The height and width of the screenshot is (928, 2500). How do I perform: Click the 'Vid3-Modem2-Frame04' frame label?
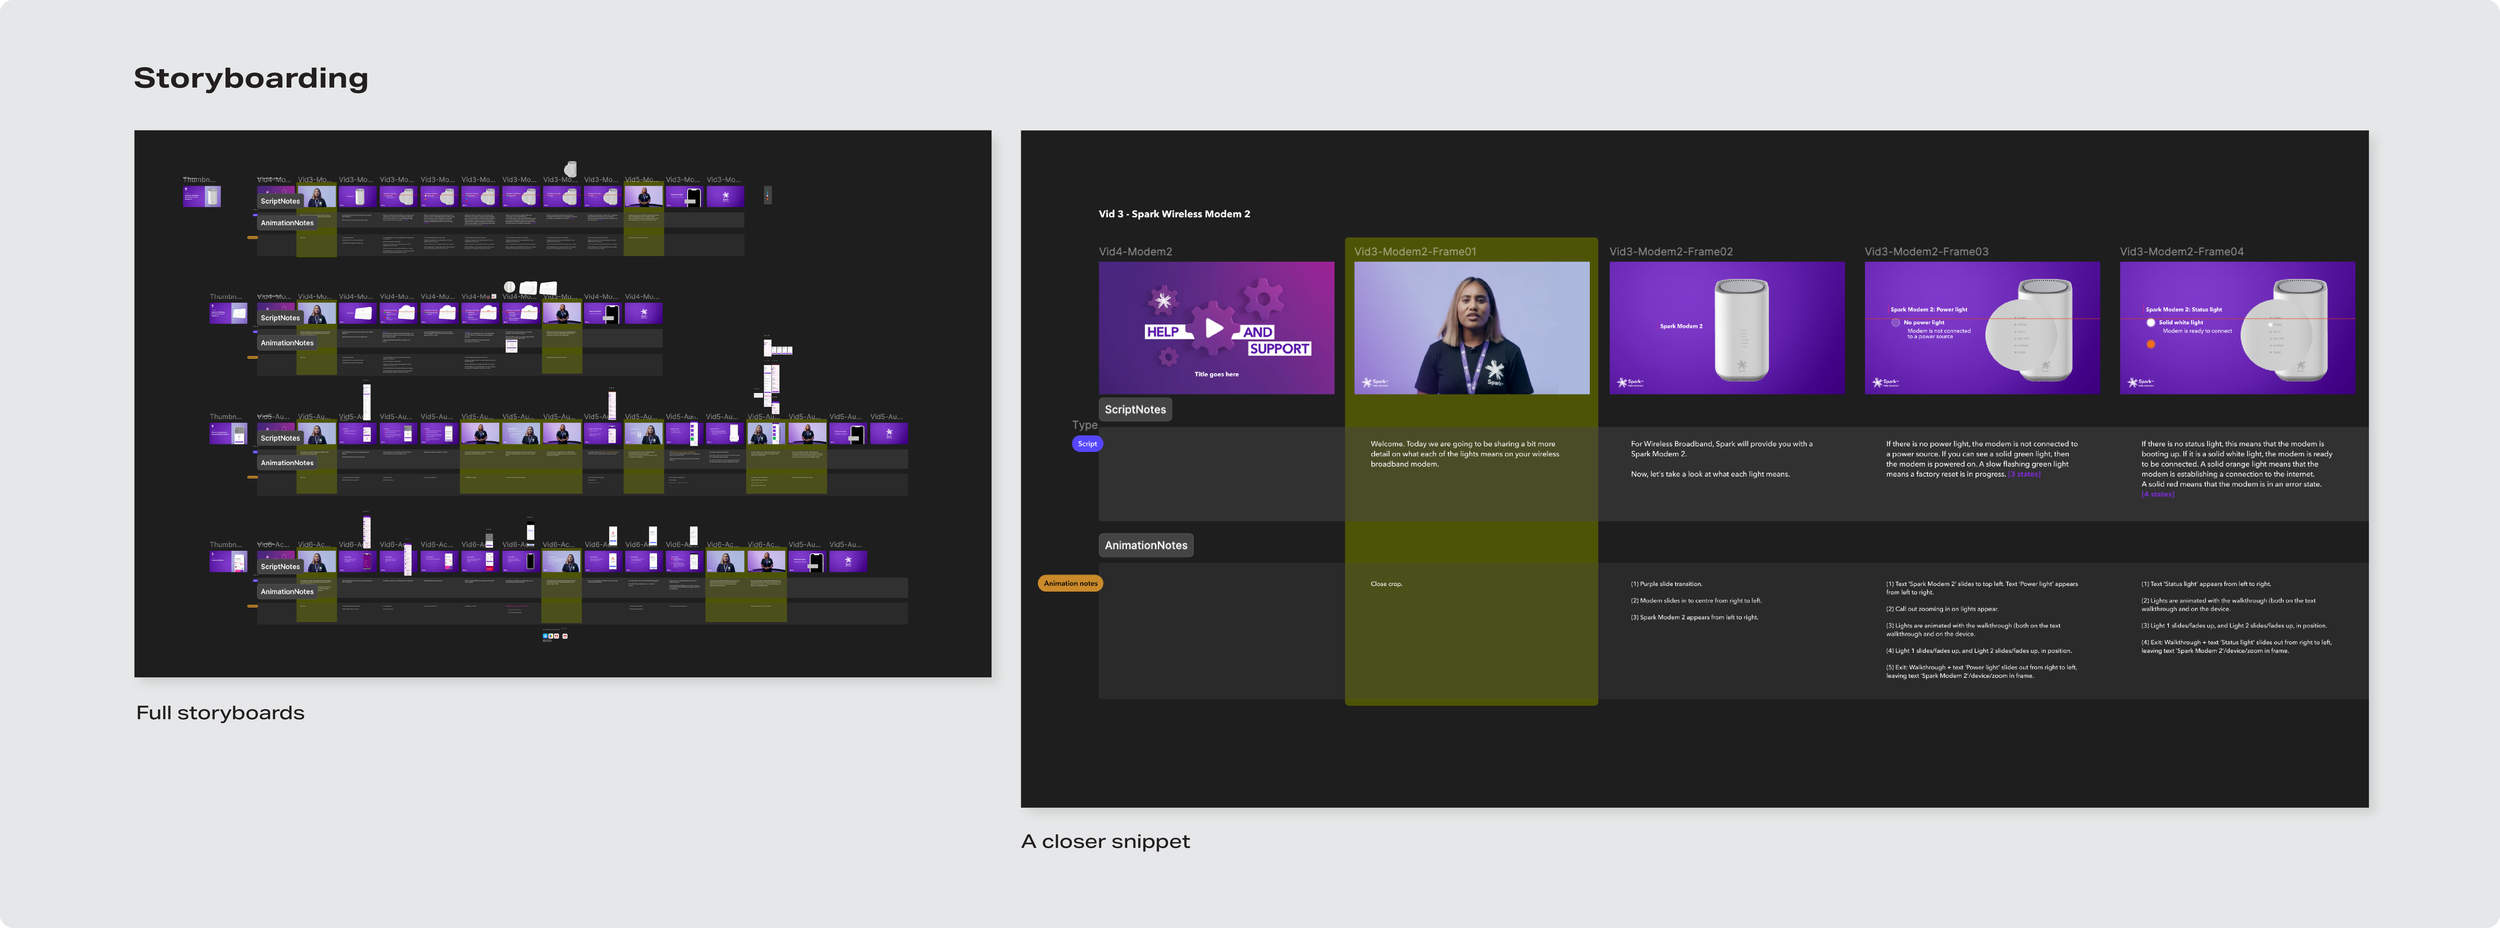click(2181, 252)
